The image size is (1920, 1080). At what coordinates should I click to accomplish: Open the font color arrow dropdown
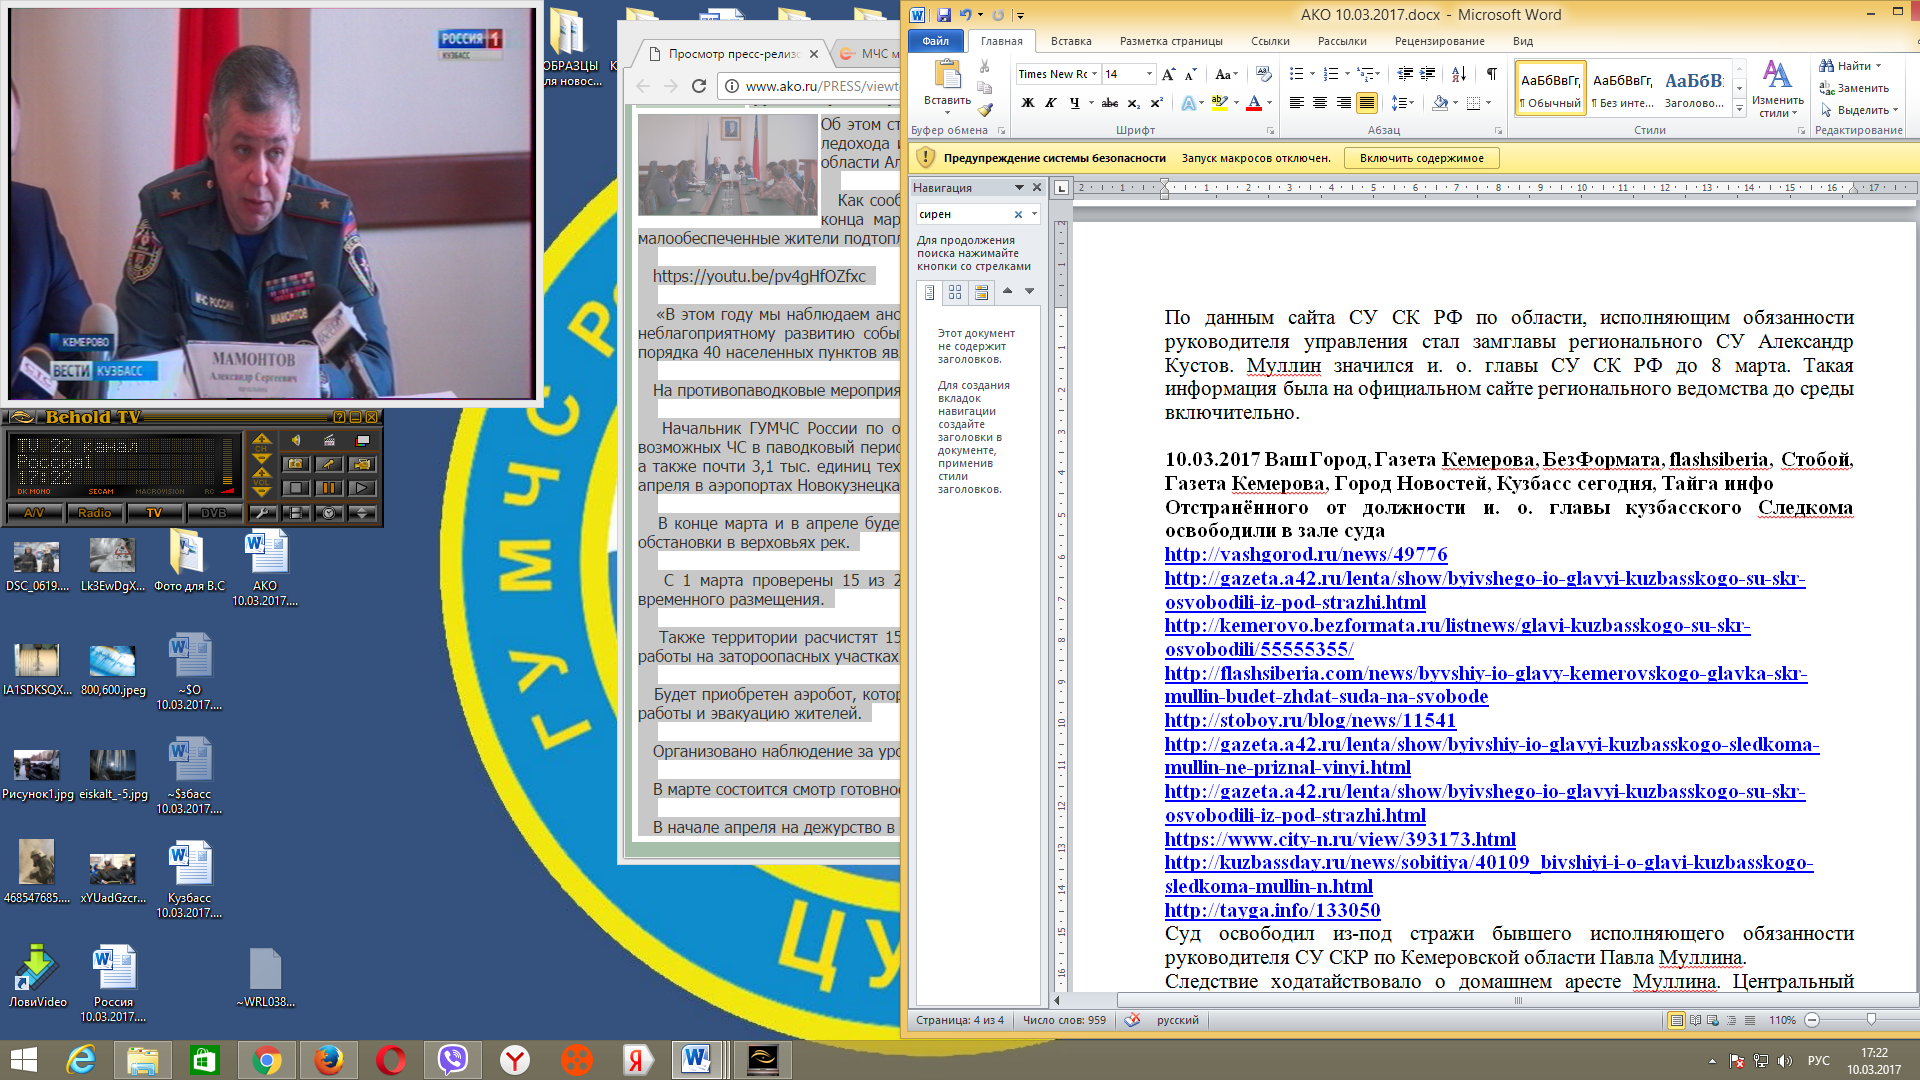[x=1269, y=103]
